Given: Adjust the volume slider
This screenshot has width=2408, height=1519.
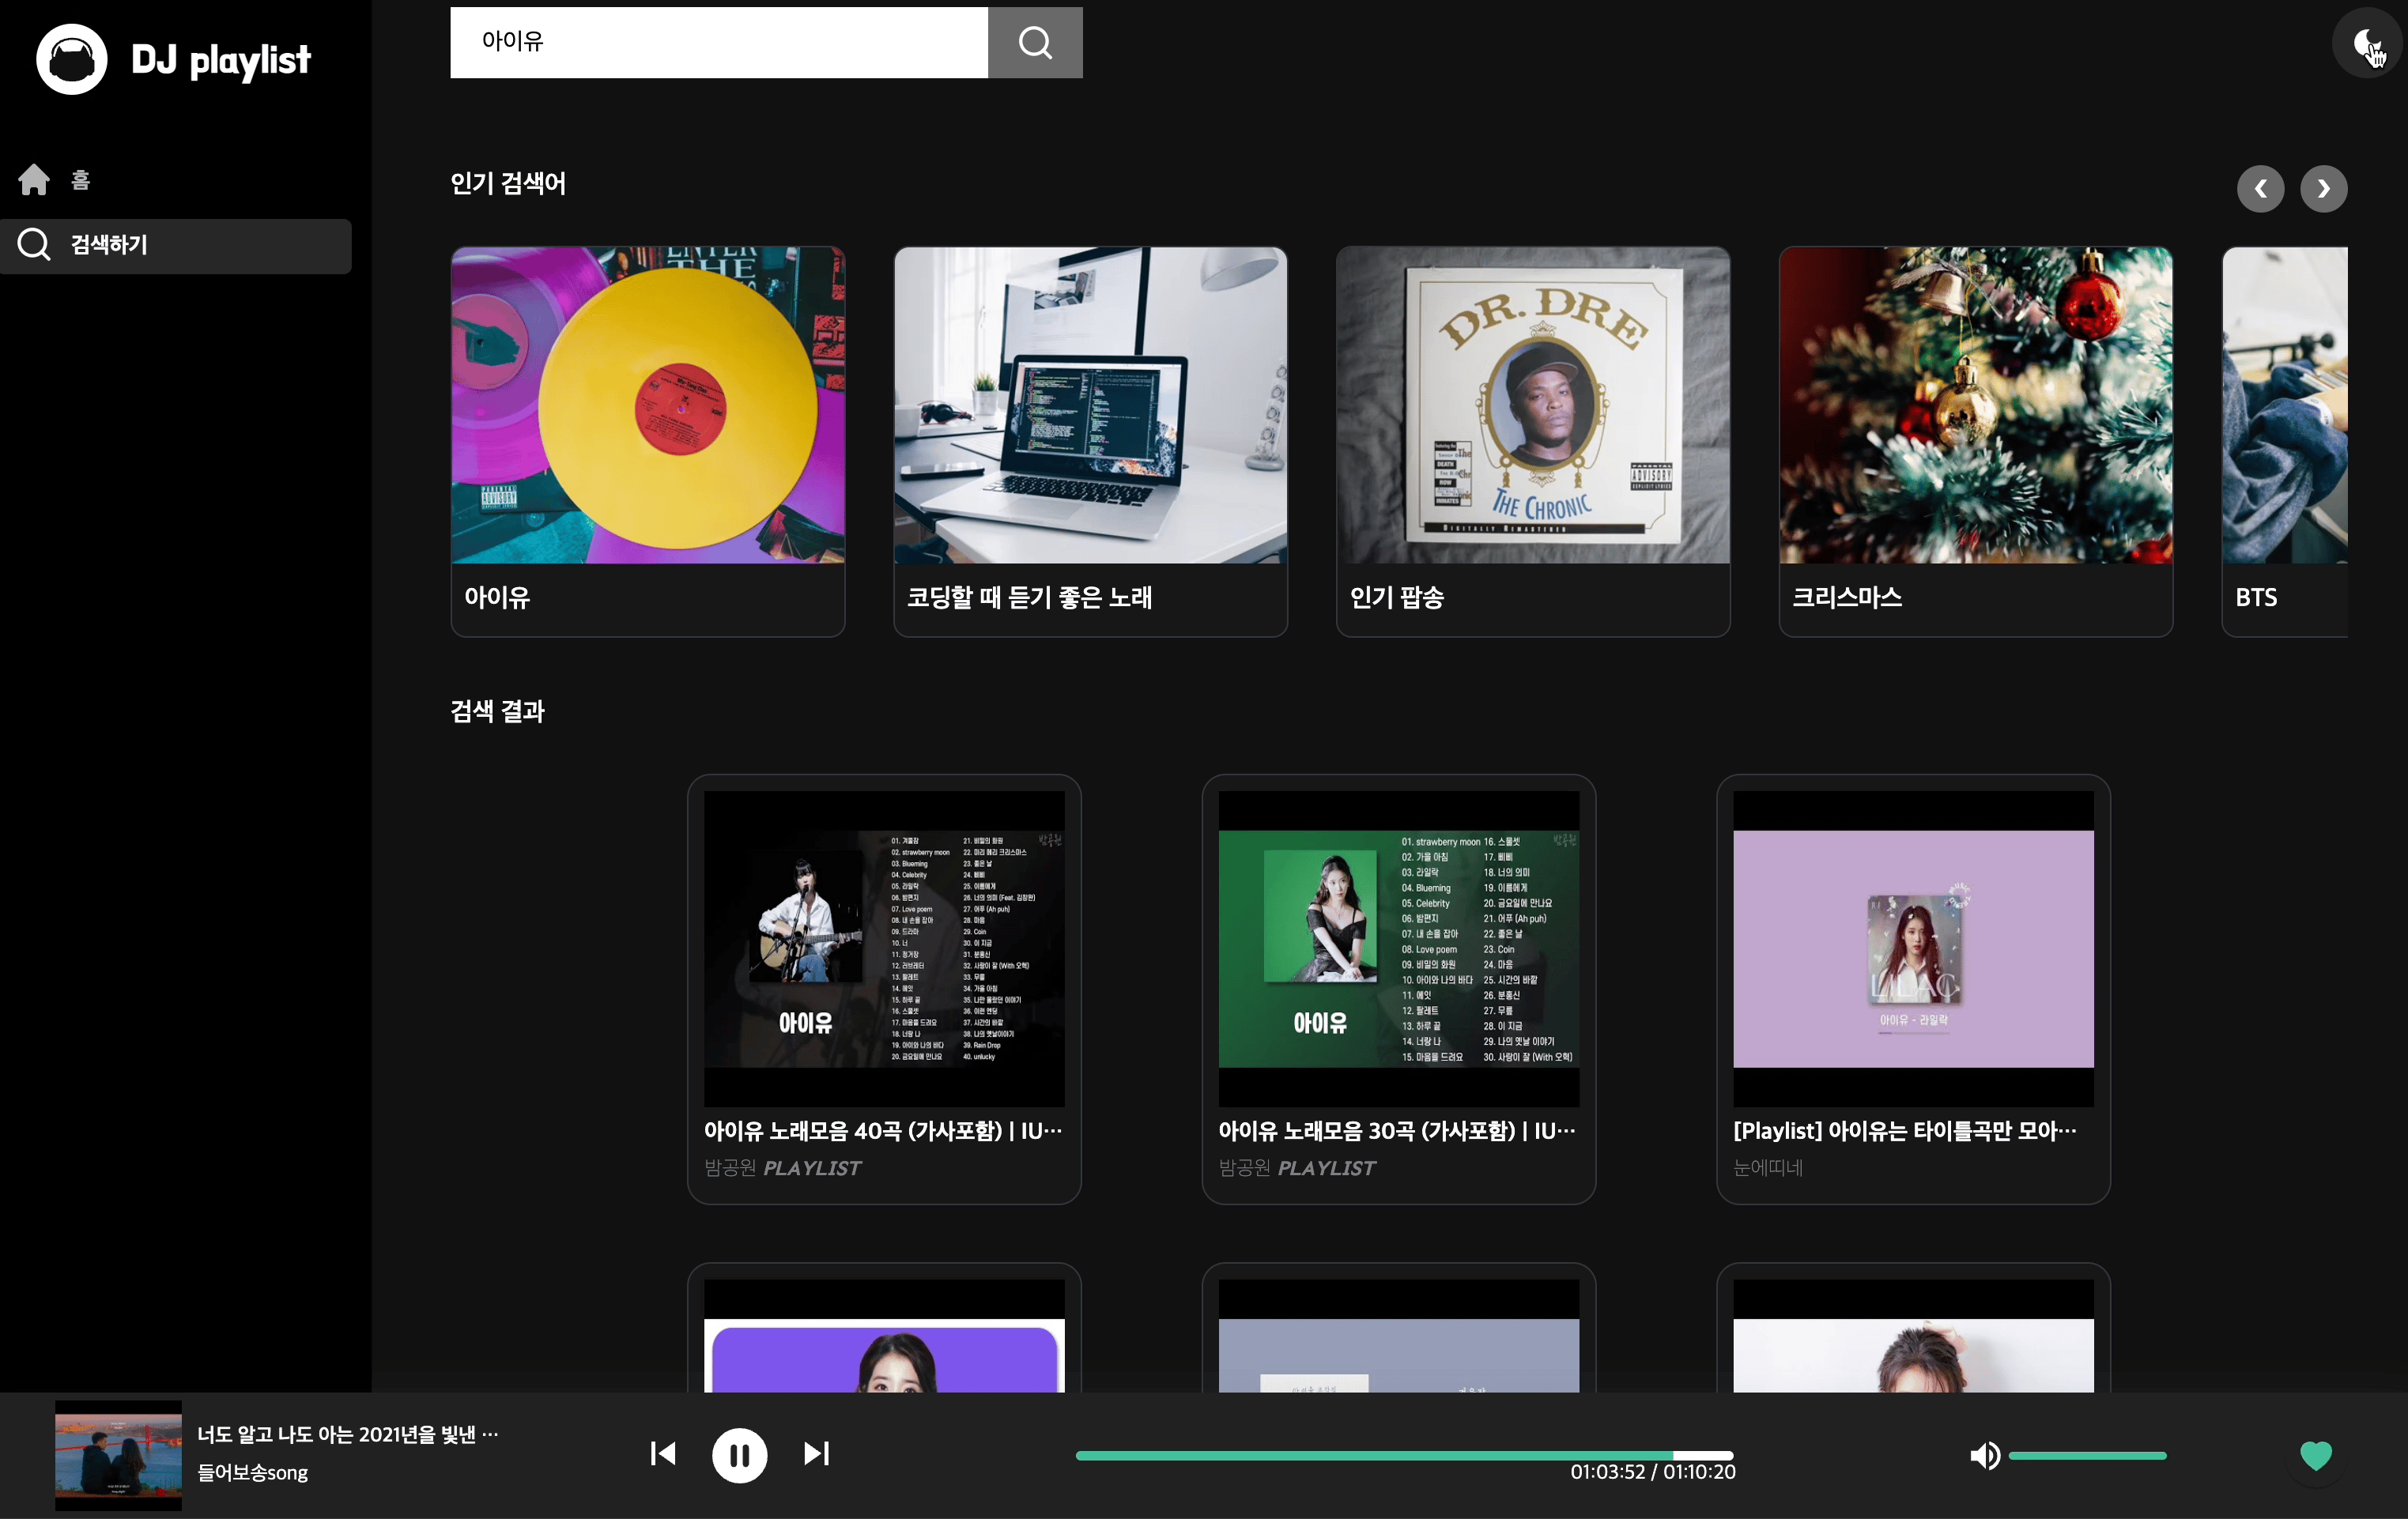Looking at the screenshot, I should 2087,1456.
